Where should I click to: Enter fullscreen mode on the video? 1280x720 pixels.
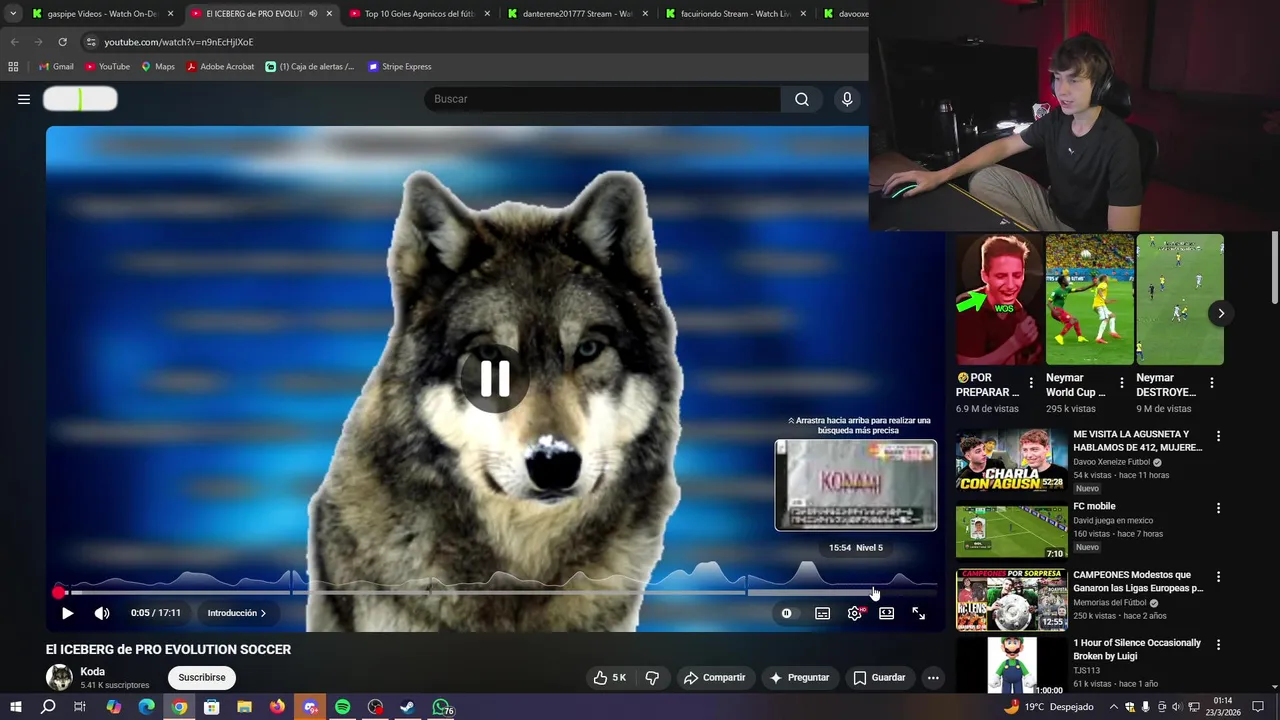point(918,613)
